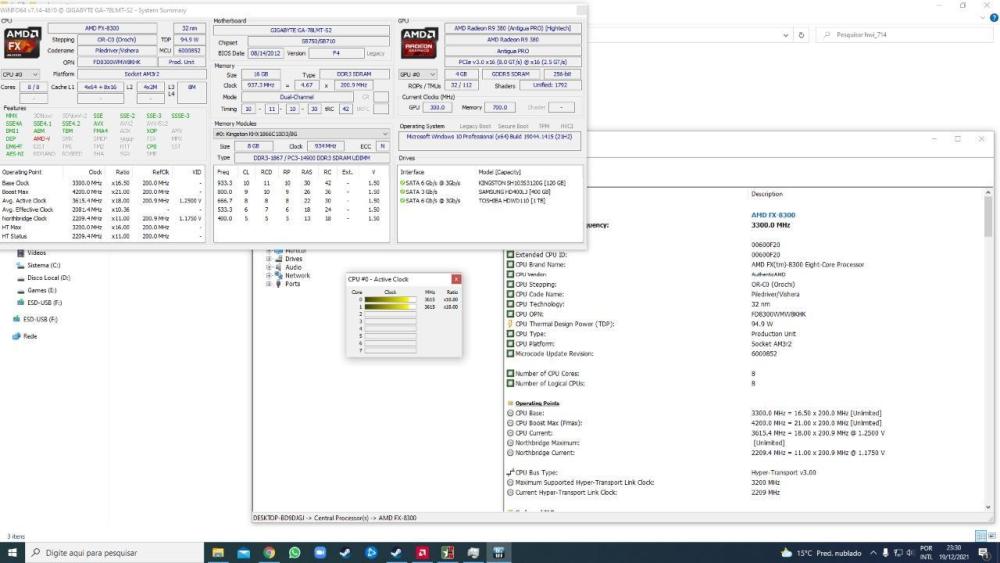Open the memory module Kingston selector dropdown
This screenshot has height=563, width=1000.
pyautogui.click(x=302, y=133)
